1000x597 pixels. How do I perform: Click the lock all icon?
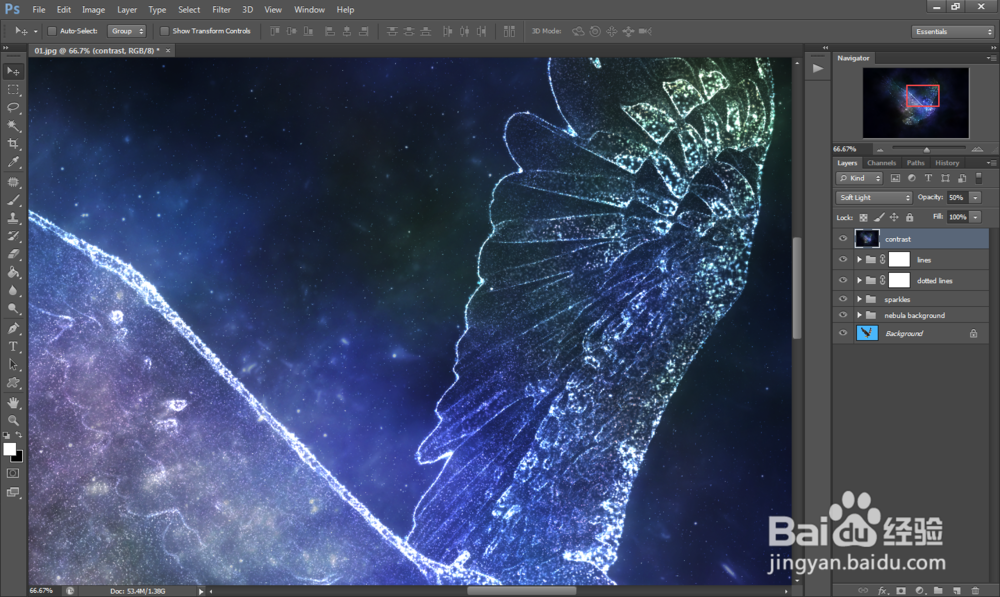point(909,217)
